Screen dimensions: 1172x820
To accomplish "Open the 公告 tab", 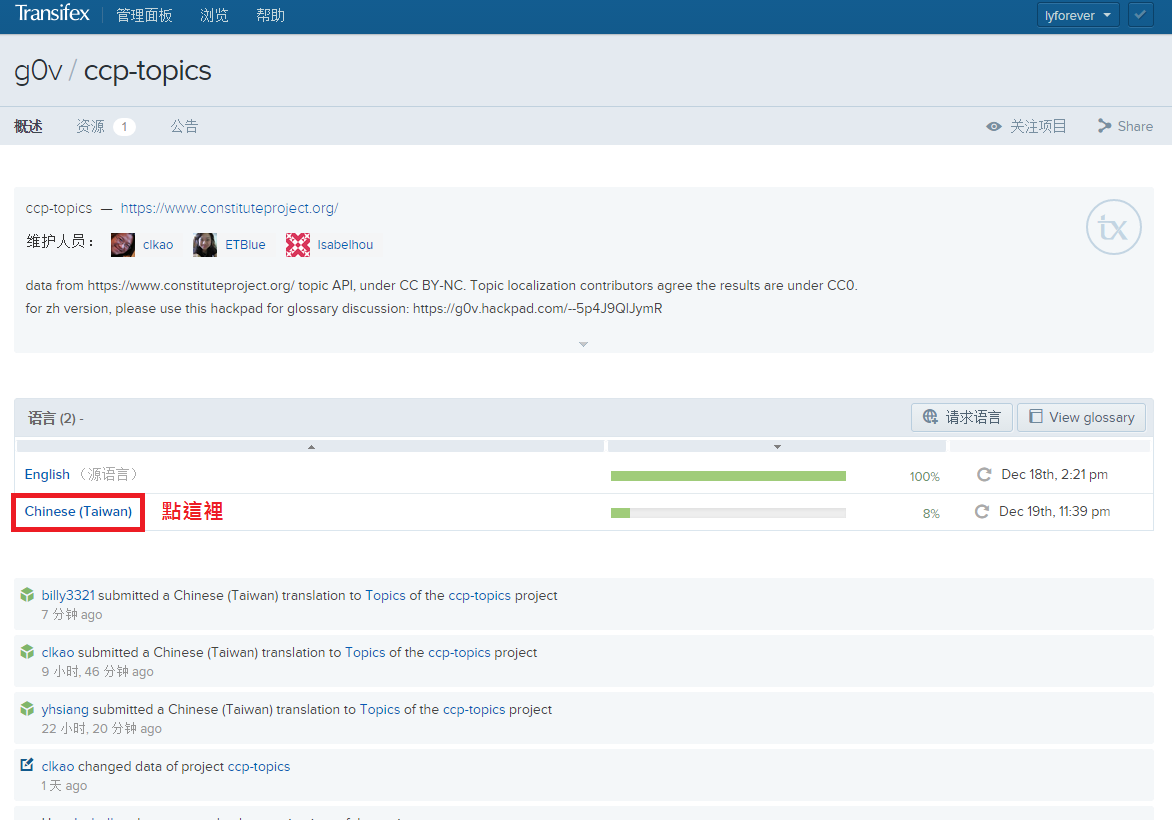I will point(184,126).
